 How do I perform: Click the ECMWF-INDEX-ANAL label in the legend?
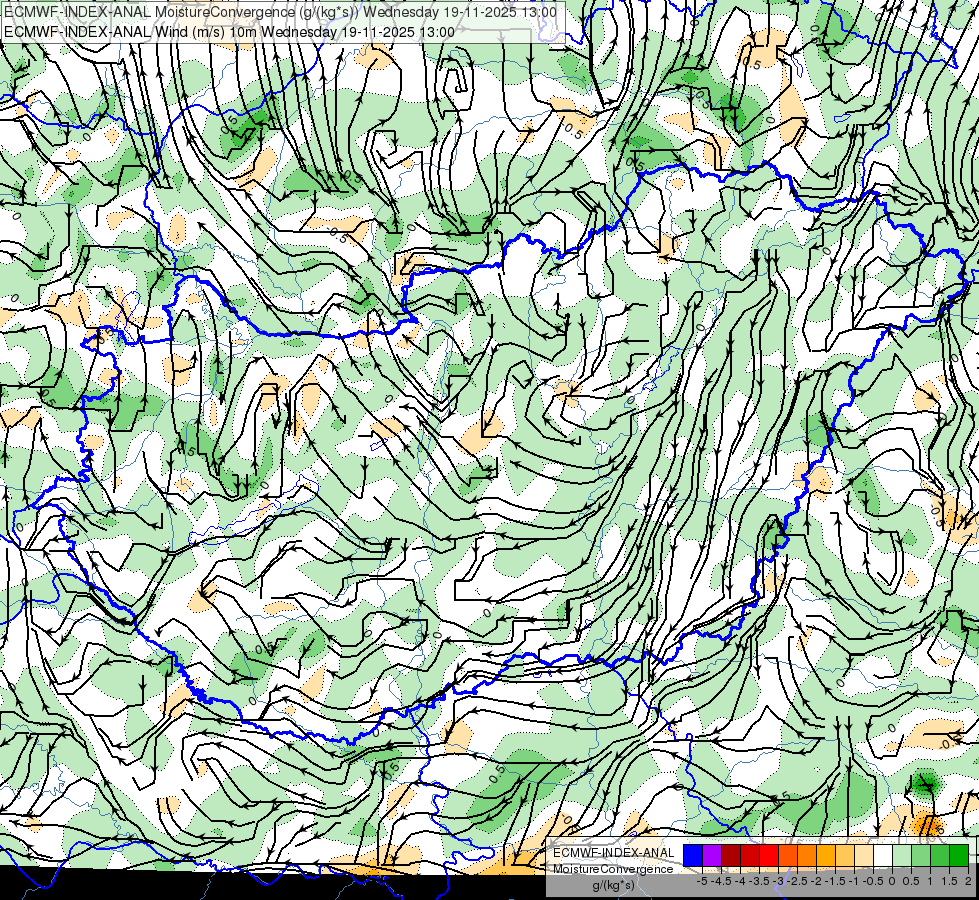click(613, 853)
